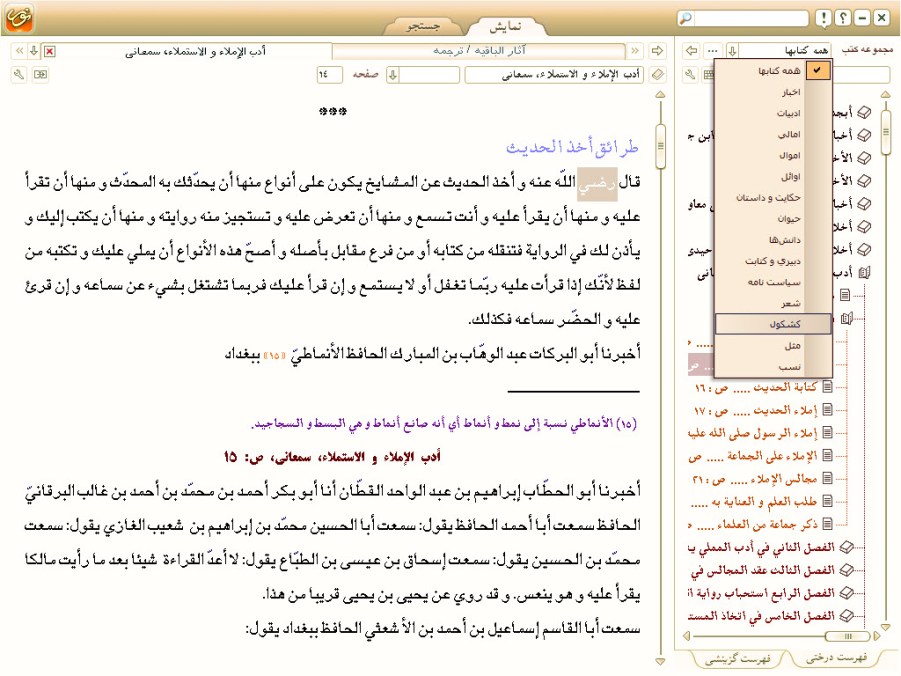Select امالی from the collection menu

point(773,135)
